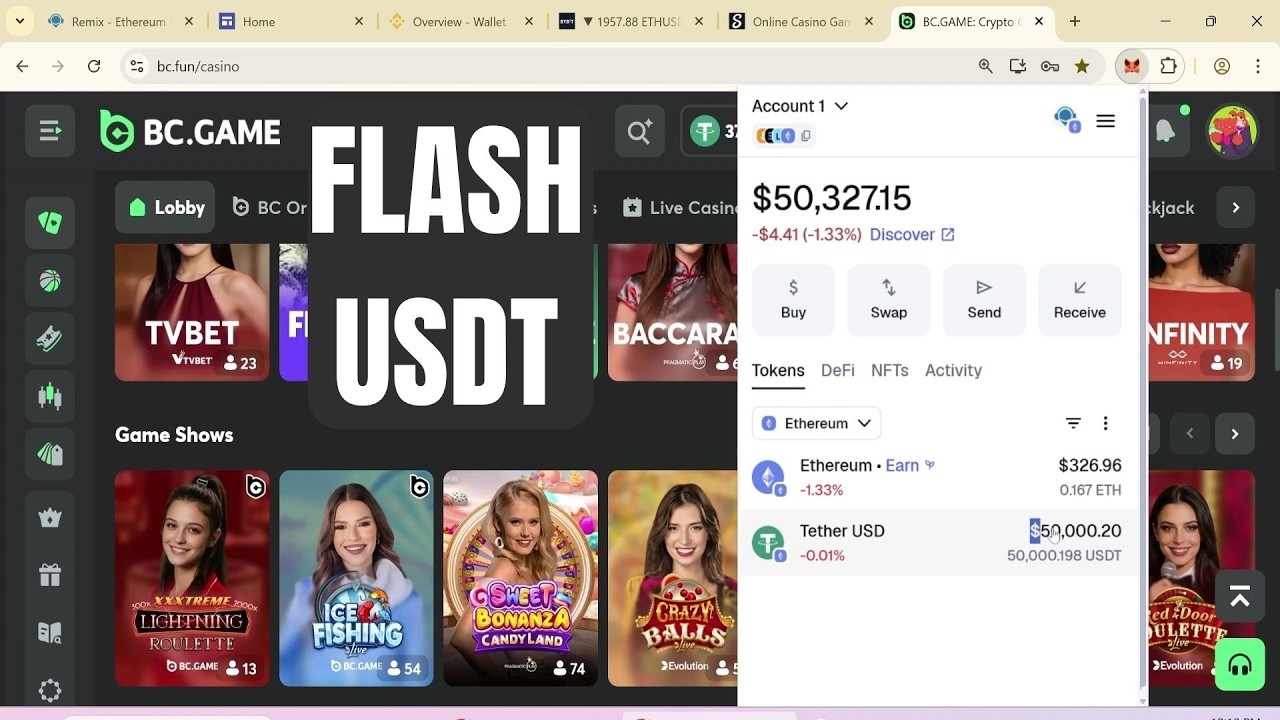
Task: Open the Sweet Bonanza Candyland card
Action: [x=520, y=578]
